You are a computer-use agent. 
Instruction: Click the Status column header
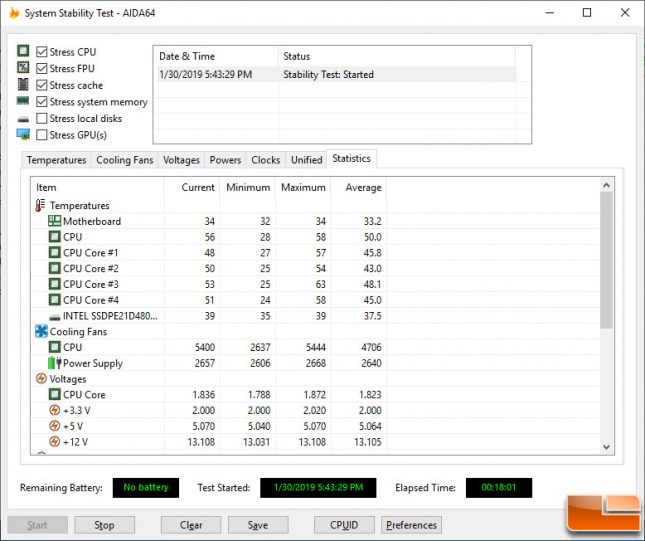(x=397, y=56)
